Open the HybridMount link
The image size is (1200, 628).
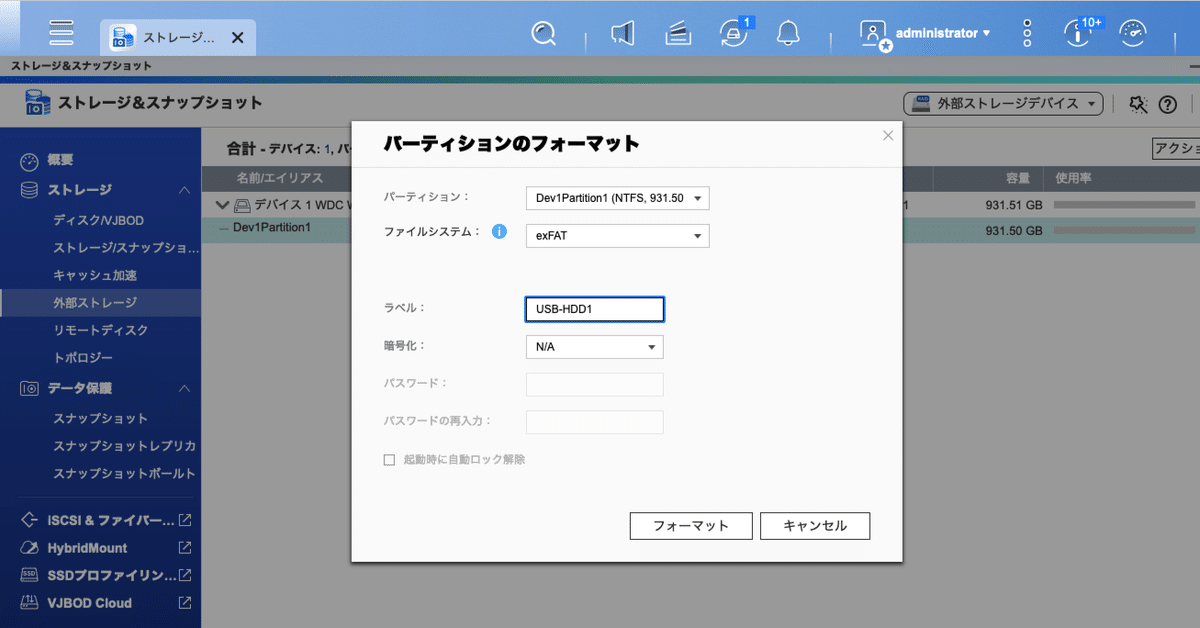87,548
